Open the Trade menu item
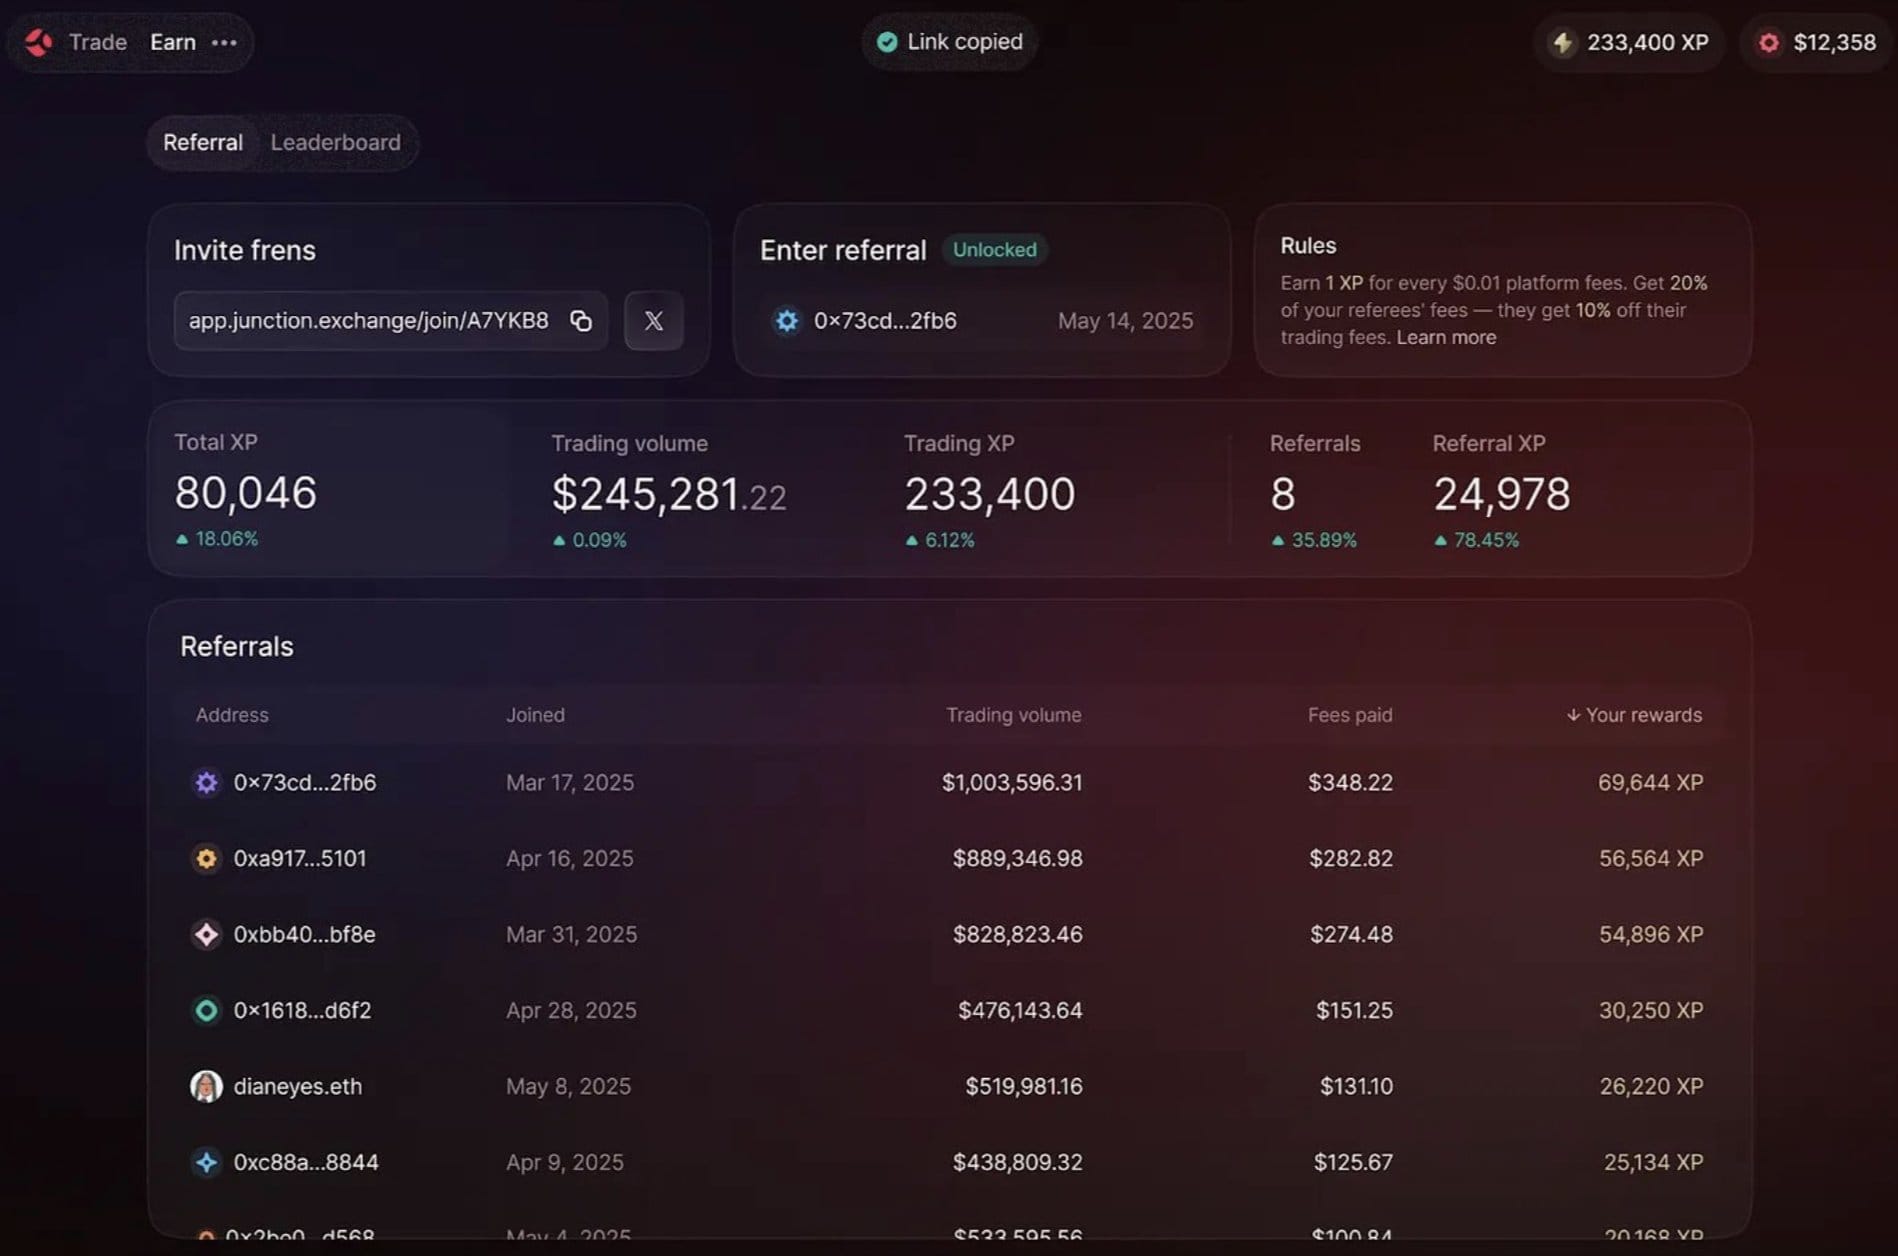1898x1256 pixels. coord(98,42)
